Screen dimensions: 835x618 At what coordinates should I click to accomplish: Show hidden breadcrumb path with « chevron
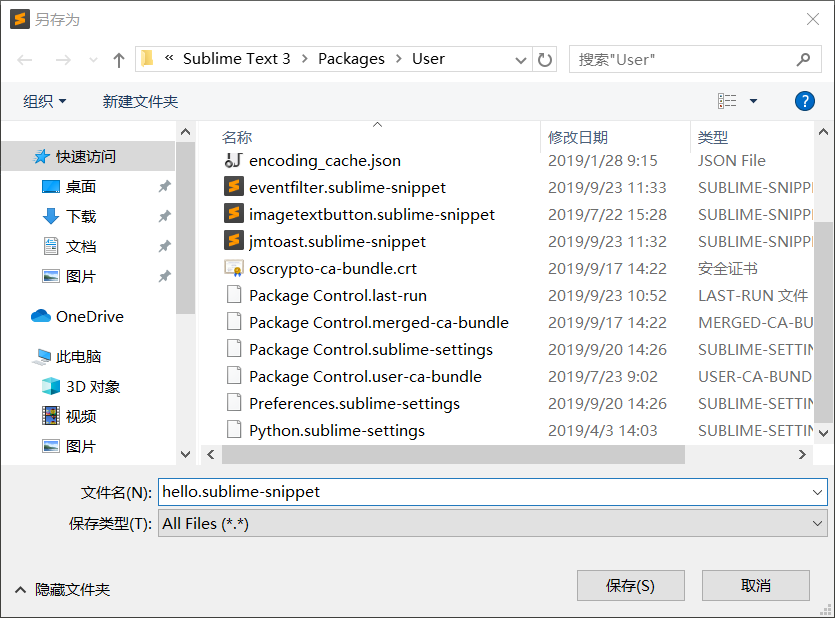pos(169,57)
